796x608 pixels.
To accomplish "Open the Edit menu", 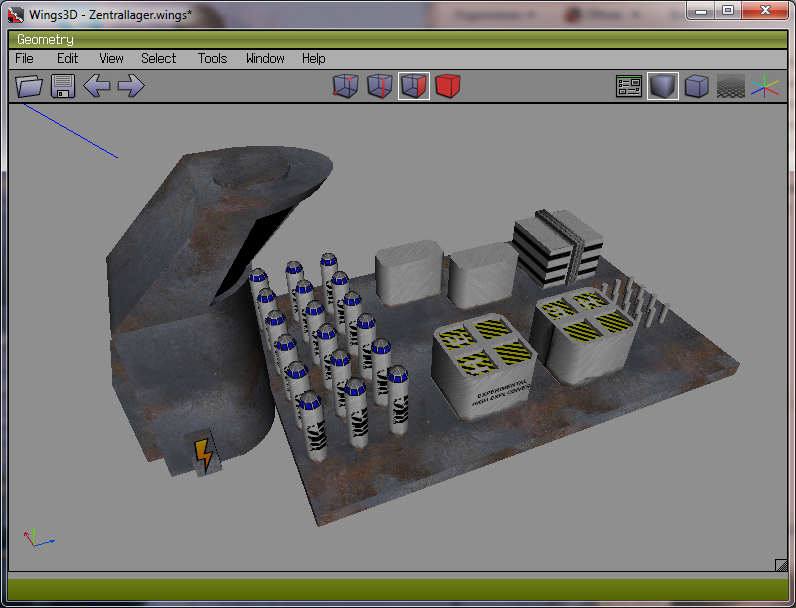I will [67, 59].
